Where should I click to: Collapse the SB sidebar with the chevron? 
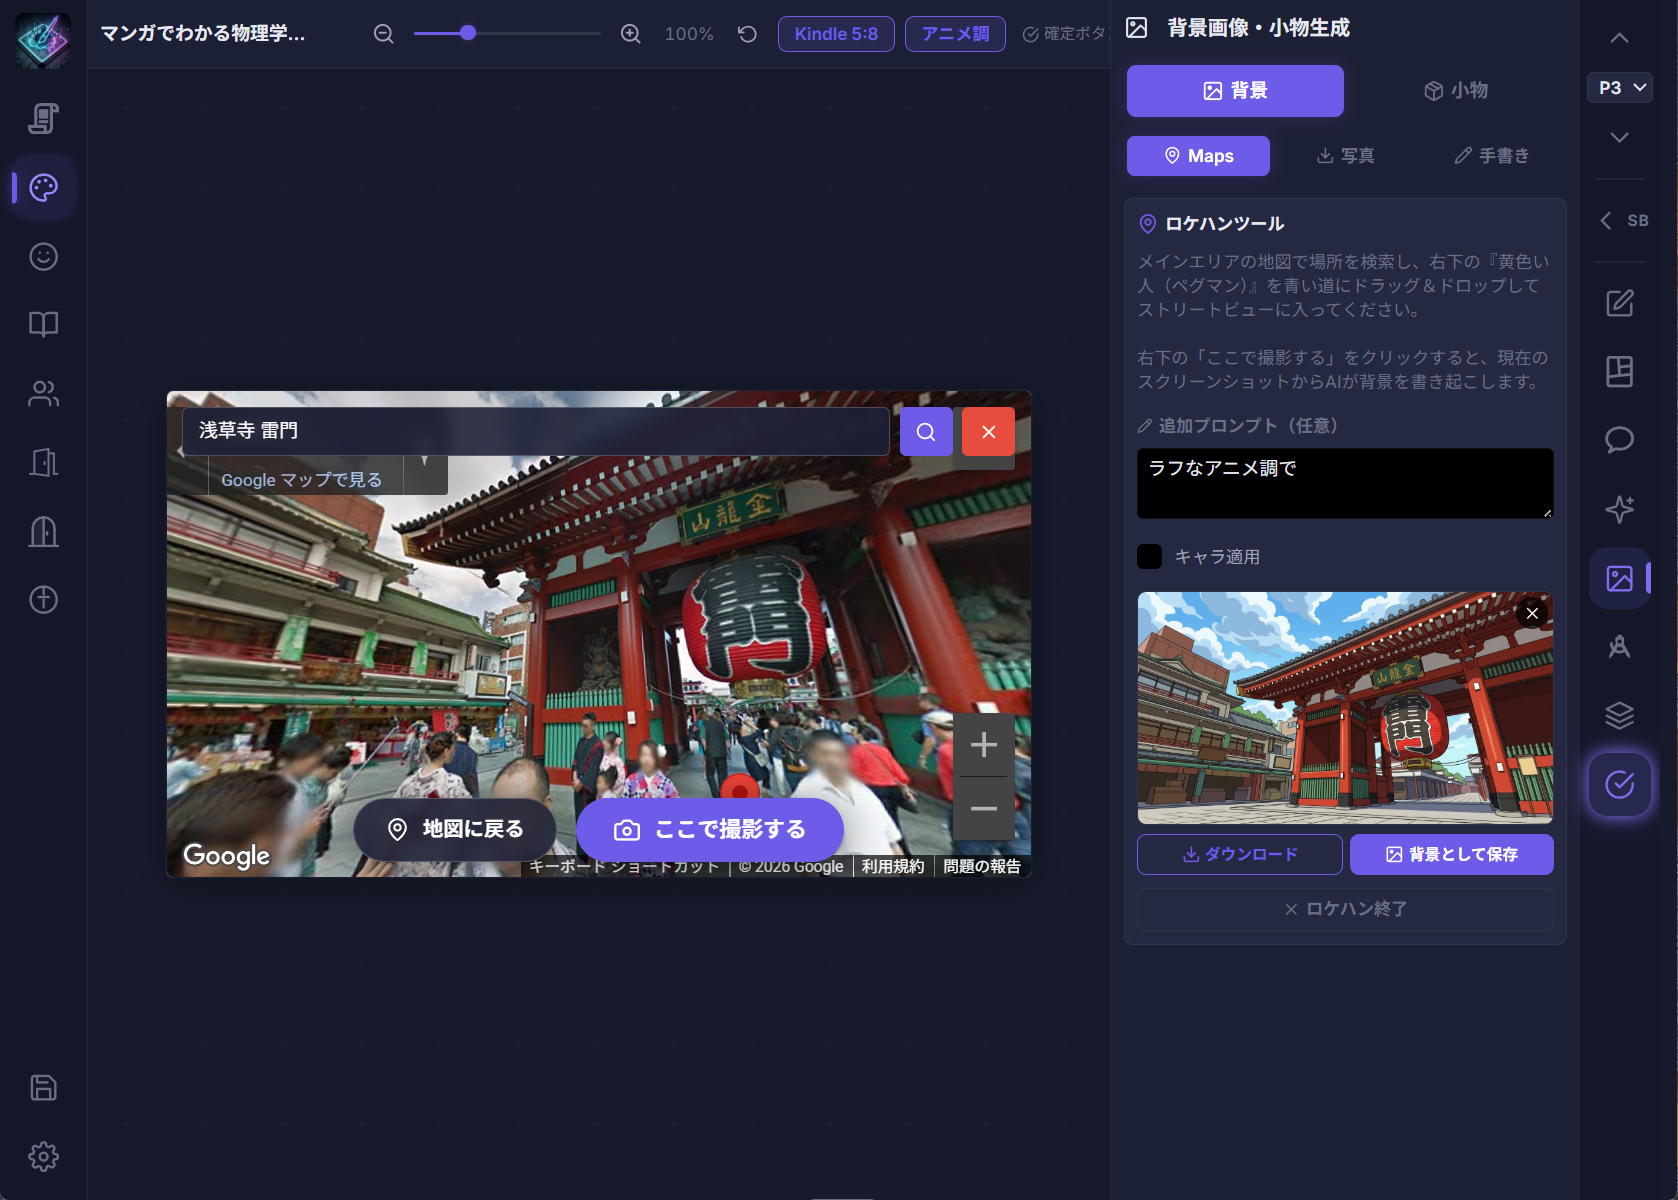[1606, 220]
